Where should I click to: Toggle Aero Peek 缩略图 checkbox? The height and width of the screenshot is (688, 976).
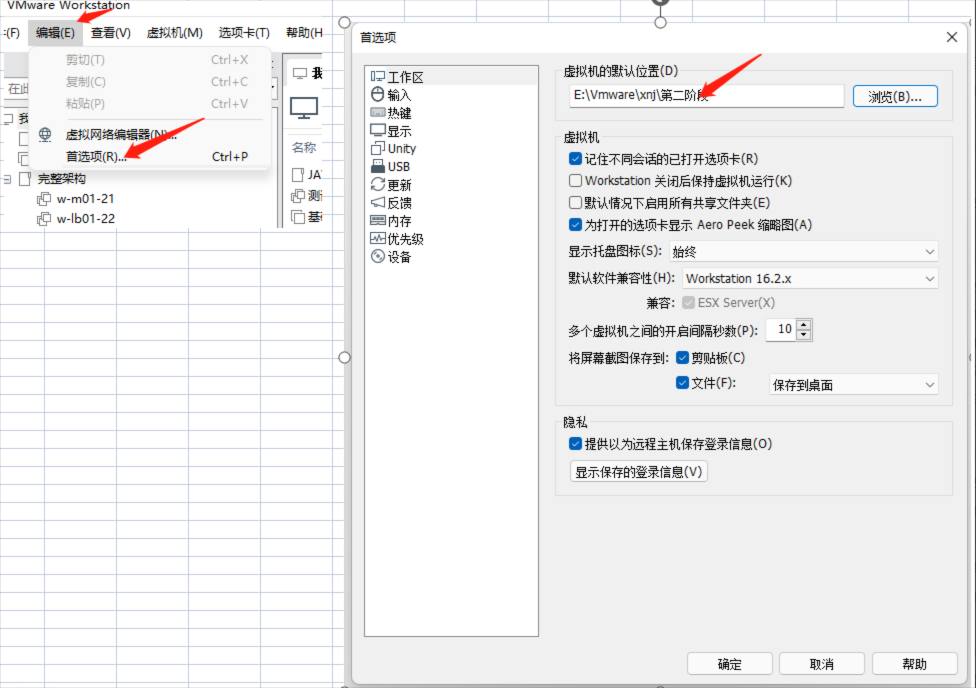pos(575,225)
